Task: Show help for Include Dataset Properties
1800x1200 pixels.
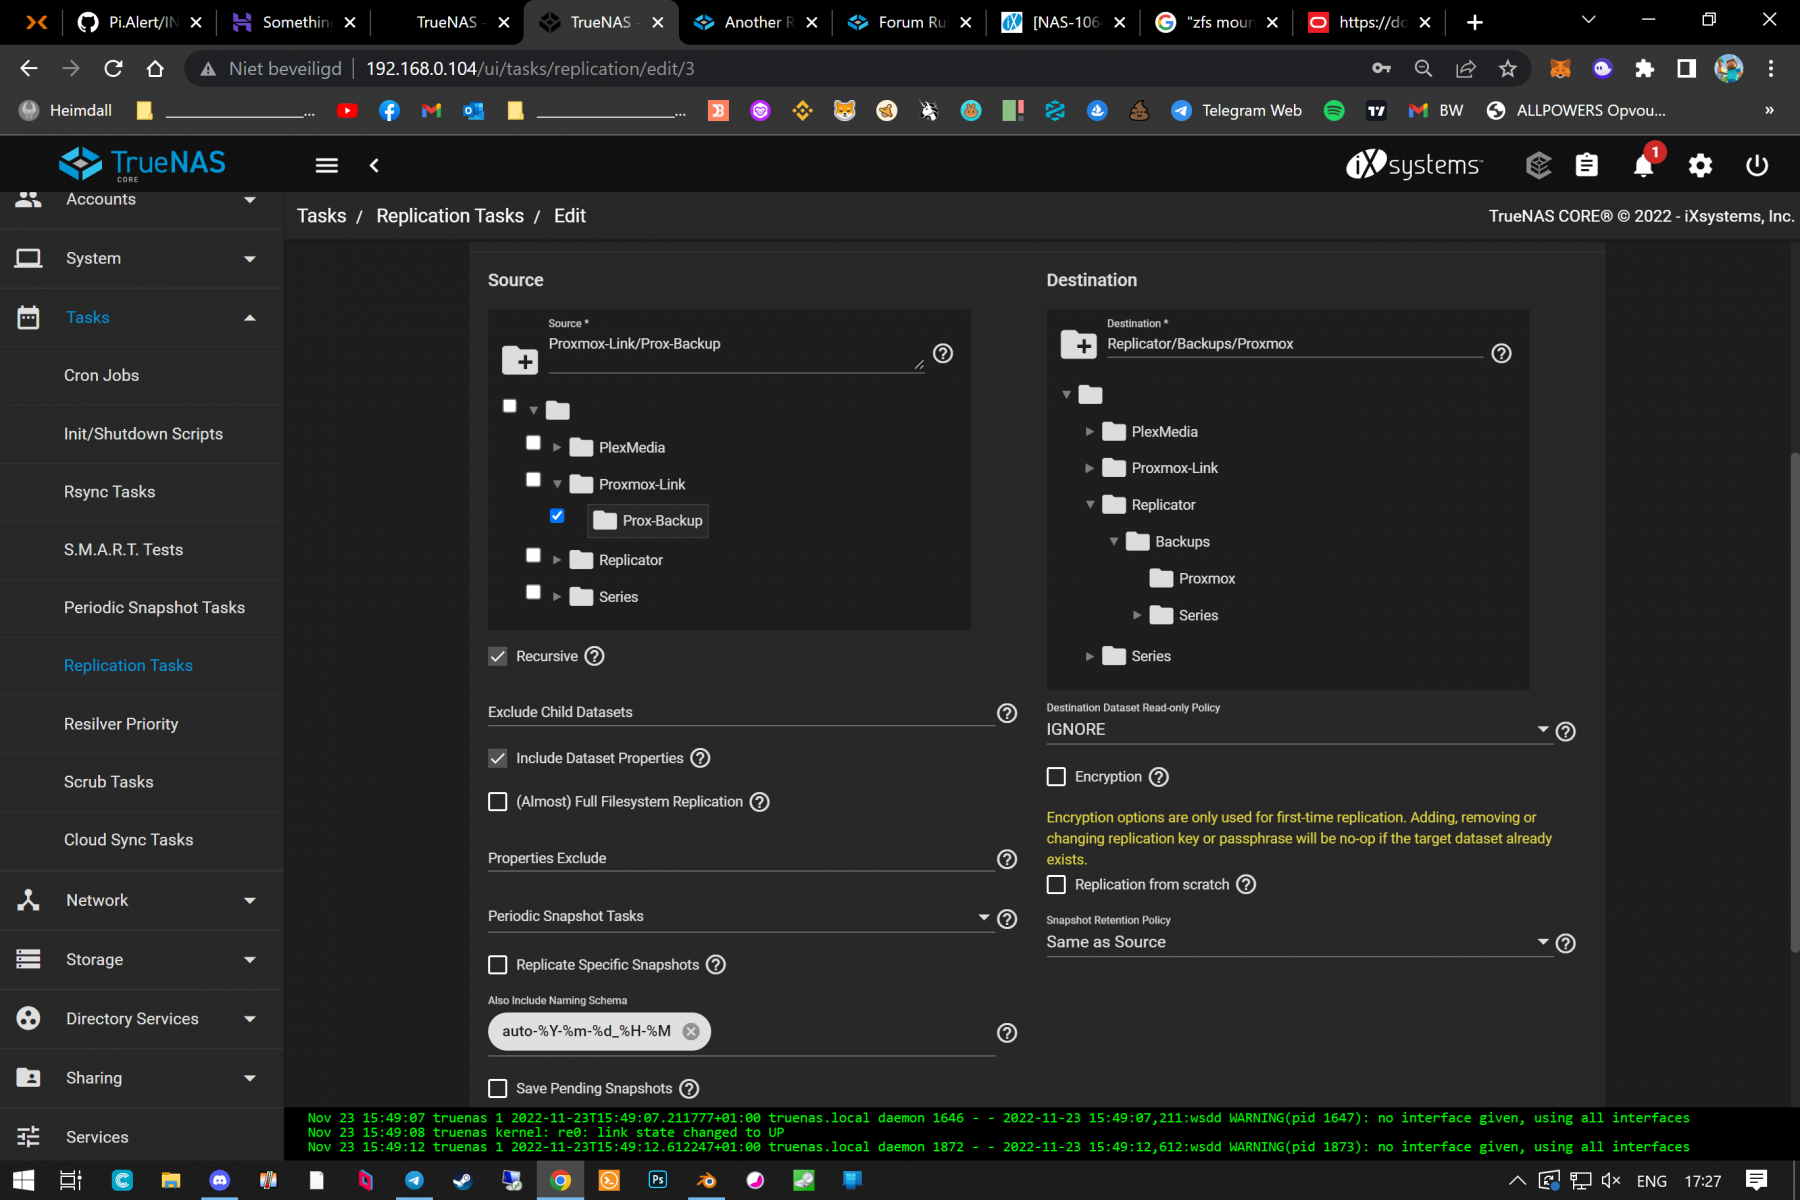Action: [x=700, y=758]
